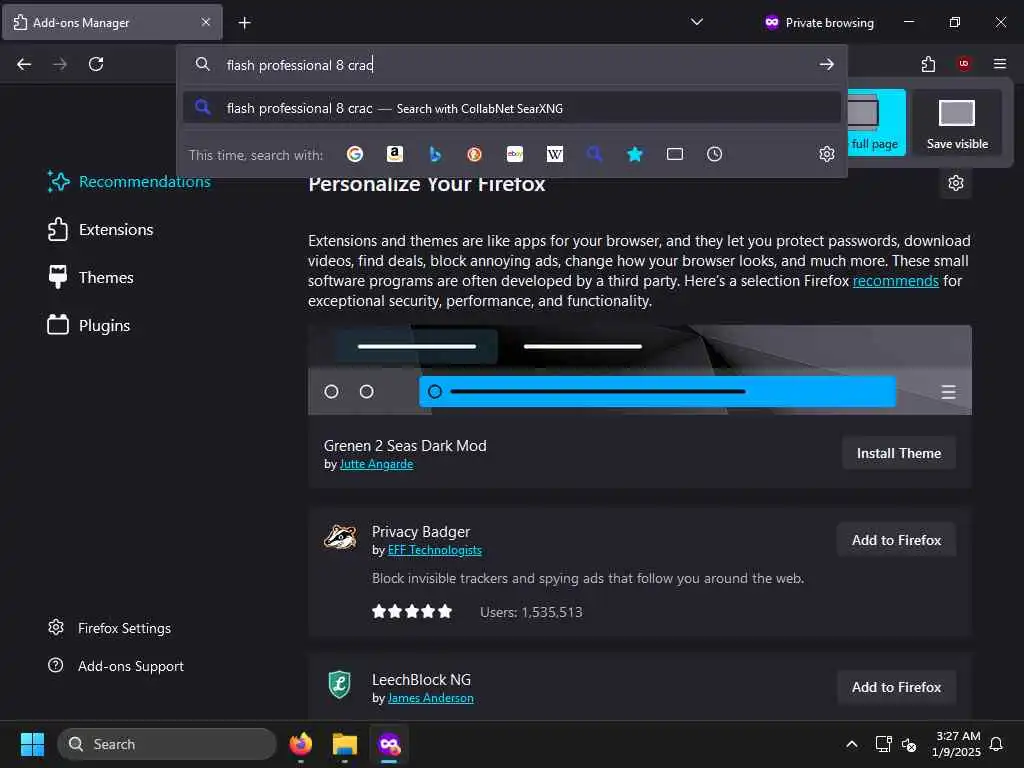The image size is (1024, 768).
Task: Open Themes category in sidebar
Action: [x=91, y=278]
